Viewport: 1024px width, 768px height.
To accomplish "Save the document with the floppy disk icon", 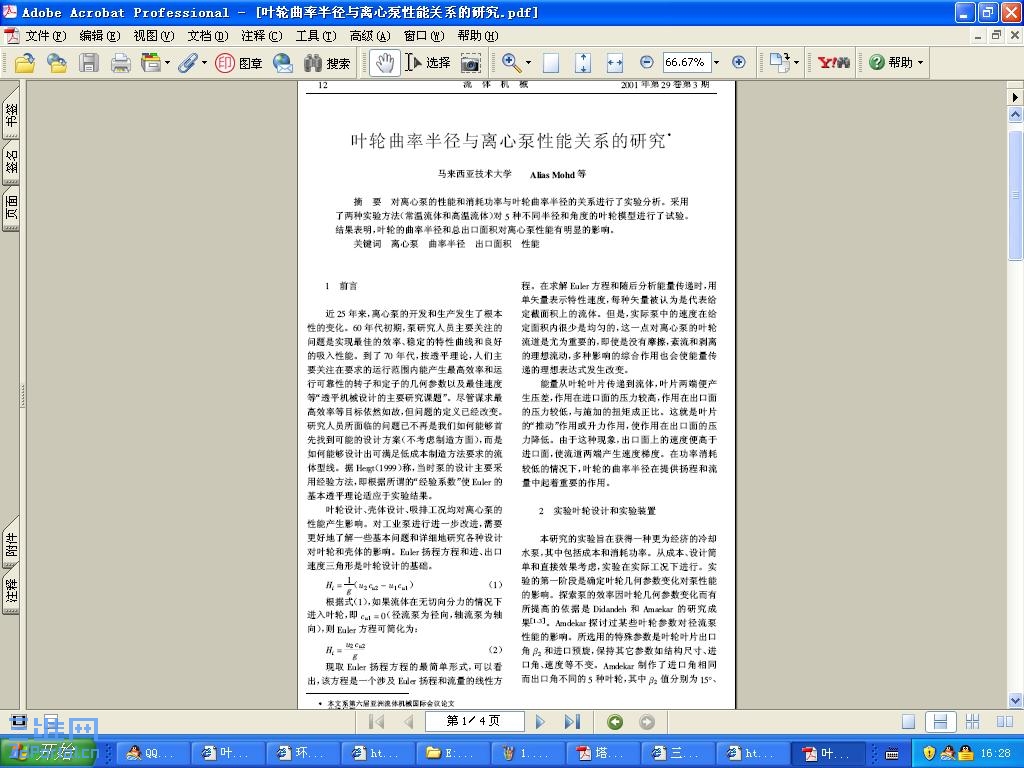I will pos(89,63).
